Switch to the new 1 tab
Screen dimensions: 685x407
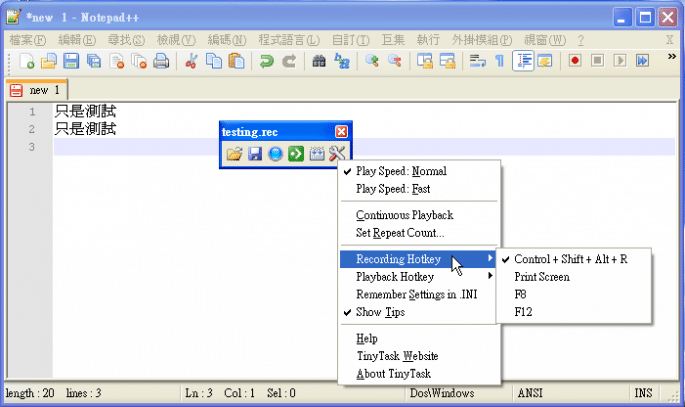(36, 90)
